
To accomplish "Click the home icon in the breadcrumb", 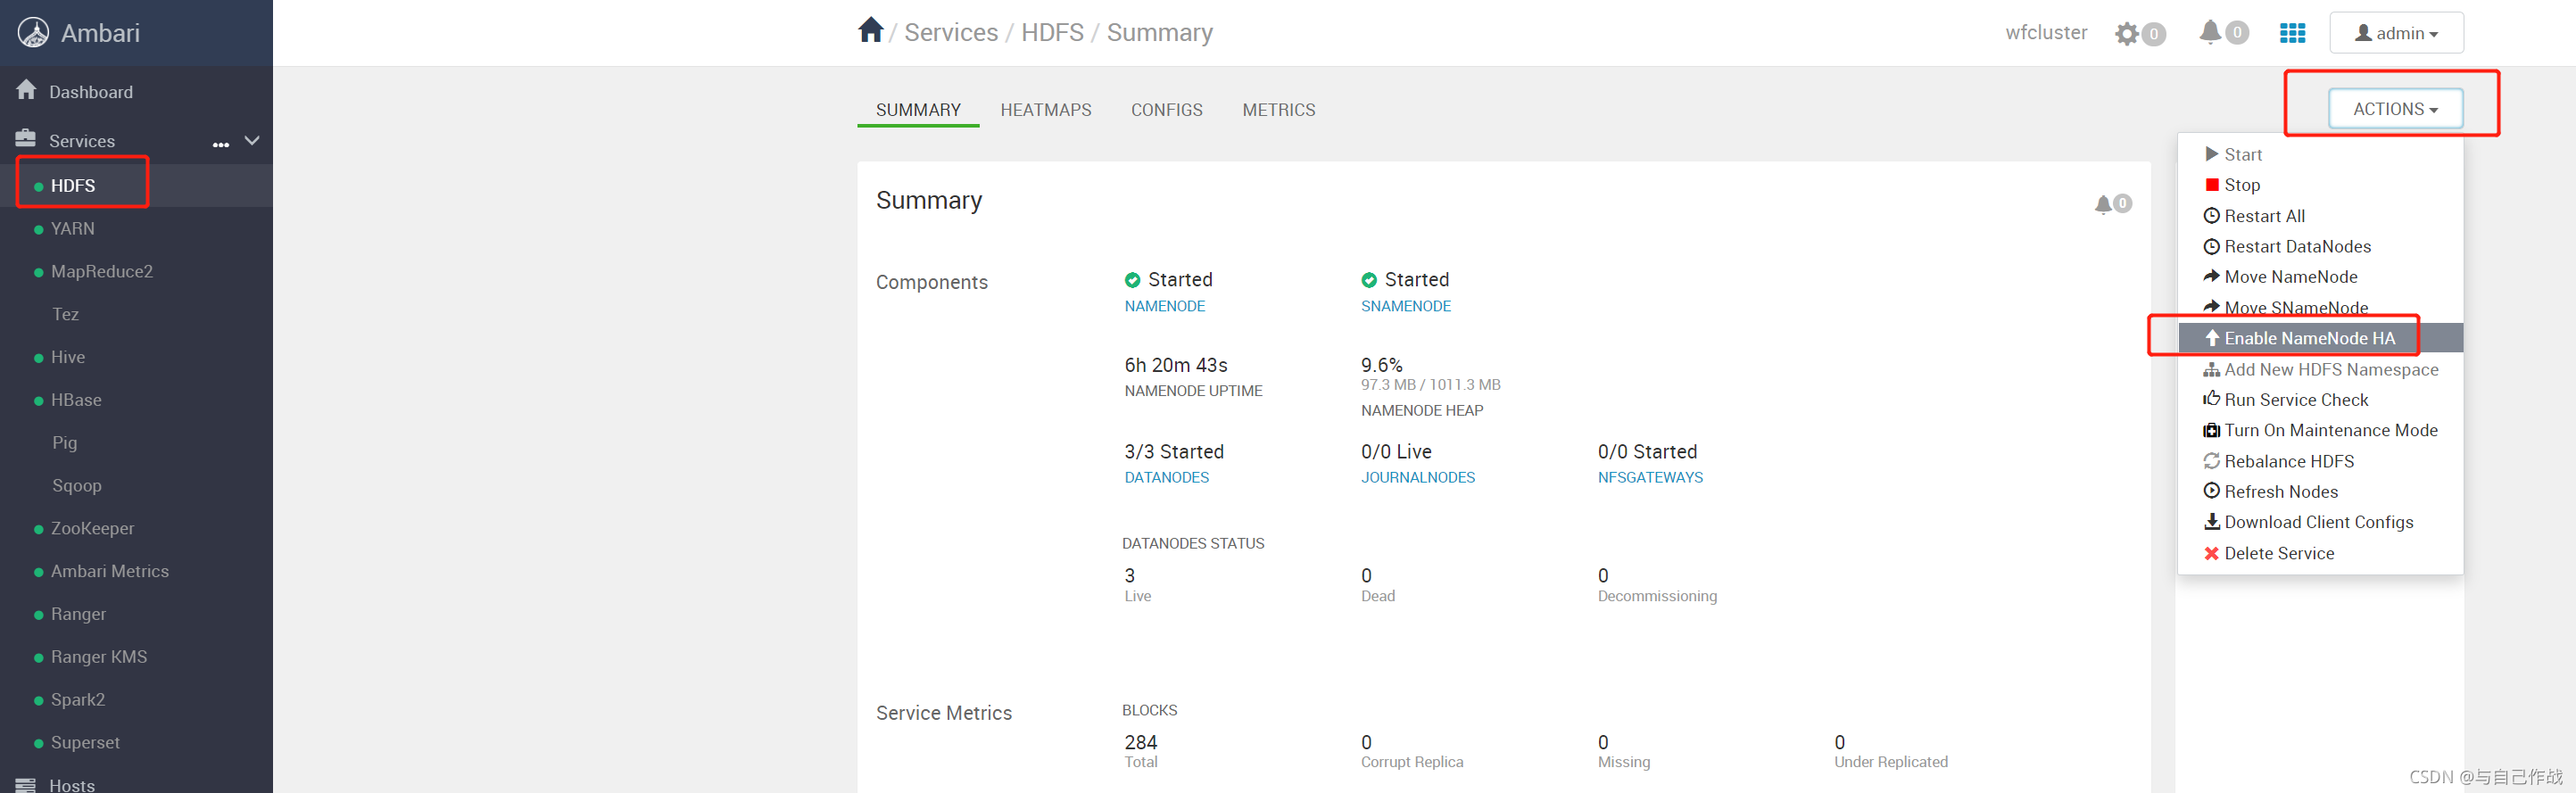I will click(x=870, y=31).
